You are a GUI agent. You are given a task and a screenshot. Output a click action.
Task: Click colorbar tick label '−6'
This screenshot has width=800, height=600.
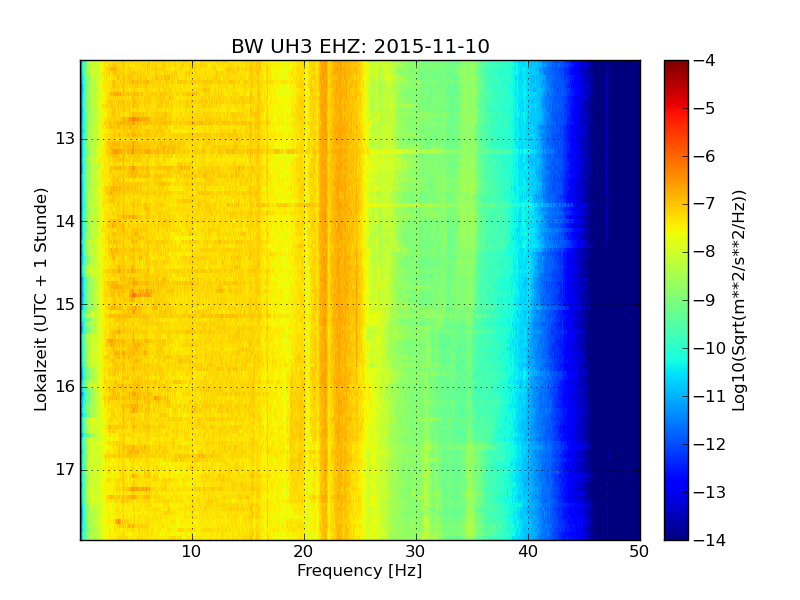pyautogui.click(x=705, y=156)
